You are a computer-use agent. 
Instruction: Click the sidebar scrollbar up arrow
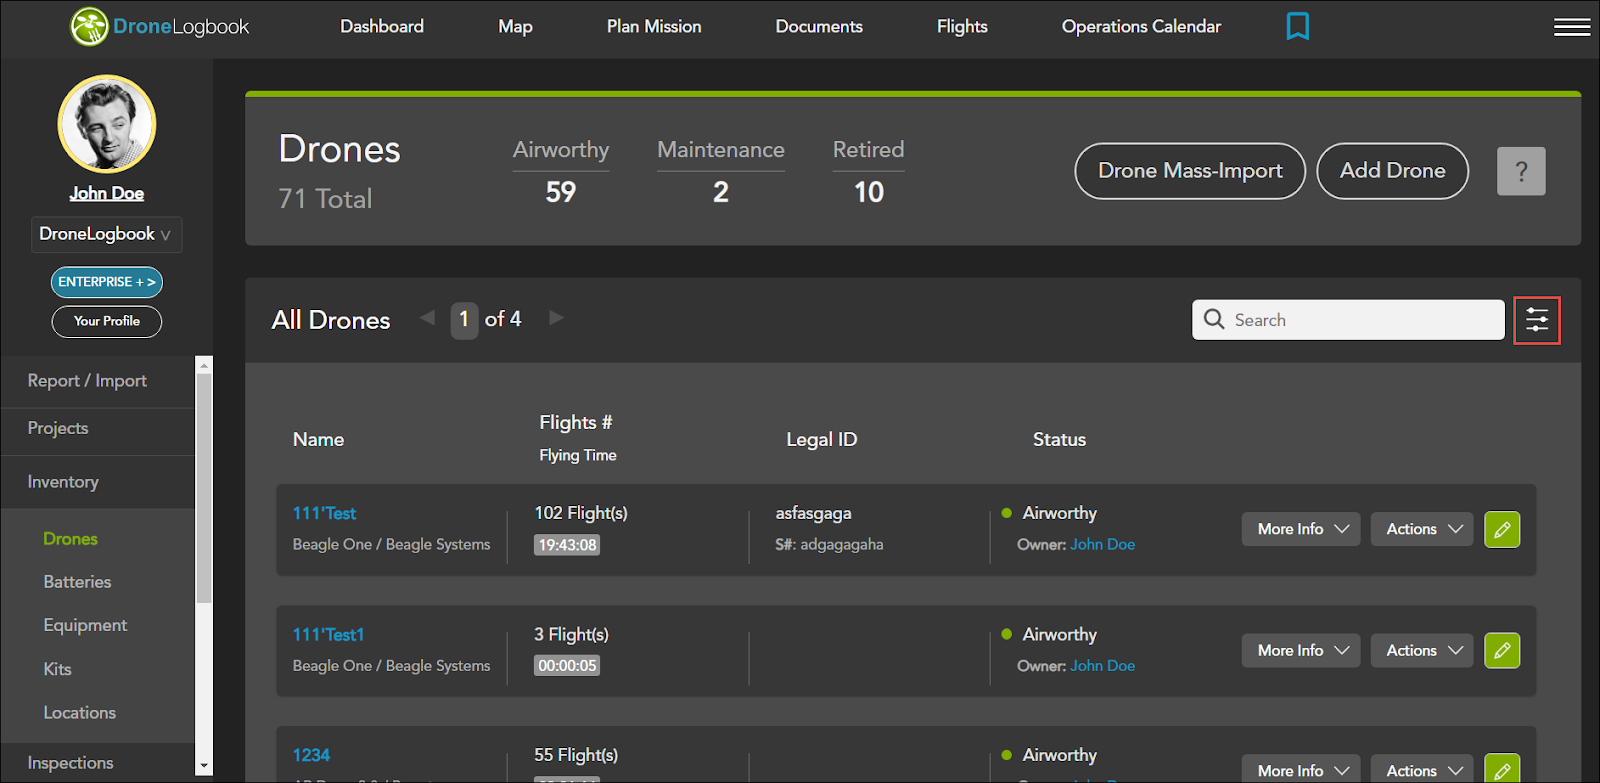(204, 365)
